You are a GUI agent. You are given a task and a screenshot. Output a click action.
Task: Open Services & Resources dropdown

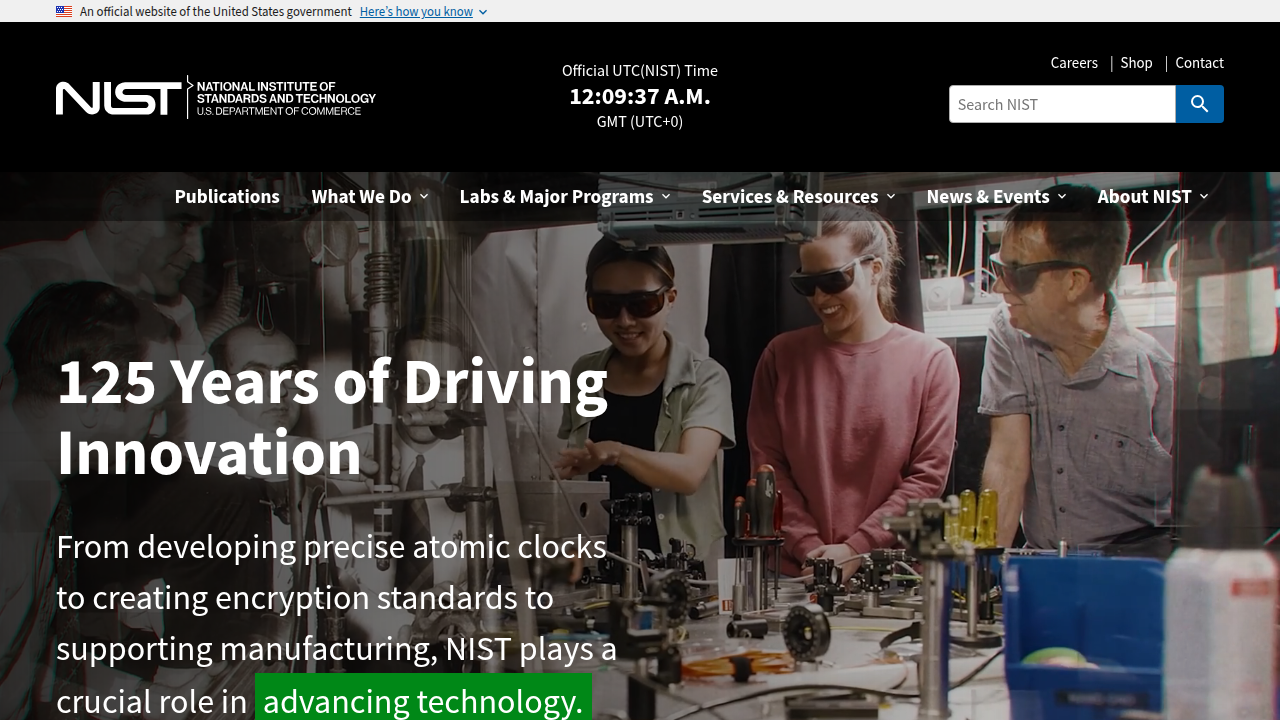(x=798, y=196)
